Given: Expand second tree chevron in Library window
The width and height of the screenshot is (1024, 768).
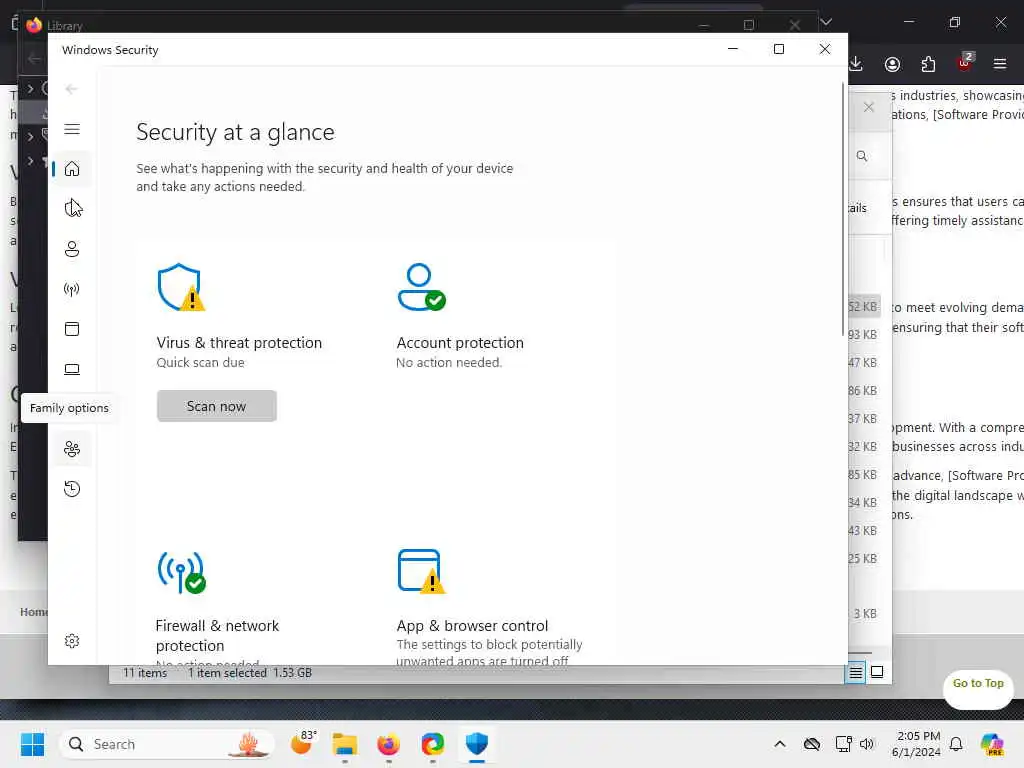Looking at the screenshot, I should point(30,136).
